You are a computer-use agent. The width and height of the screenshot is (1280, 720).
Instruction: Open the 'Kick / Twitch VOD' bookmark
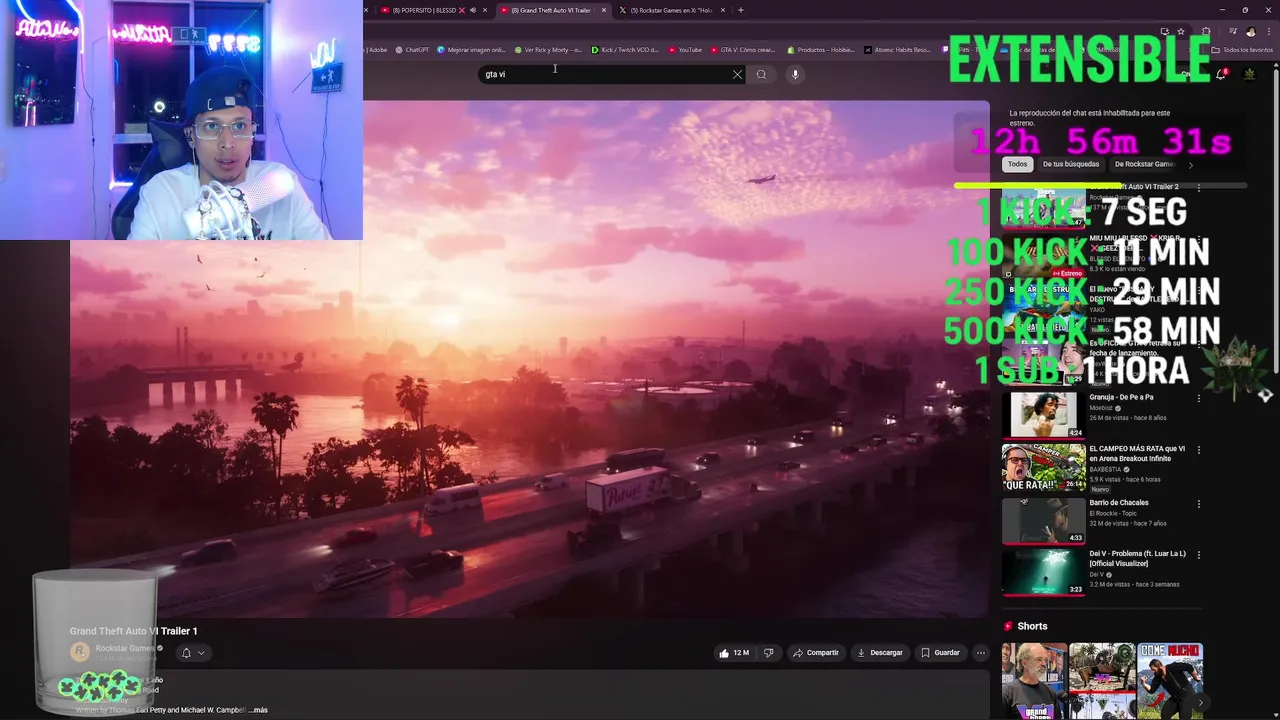coord(625,50)
